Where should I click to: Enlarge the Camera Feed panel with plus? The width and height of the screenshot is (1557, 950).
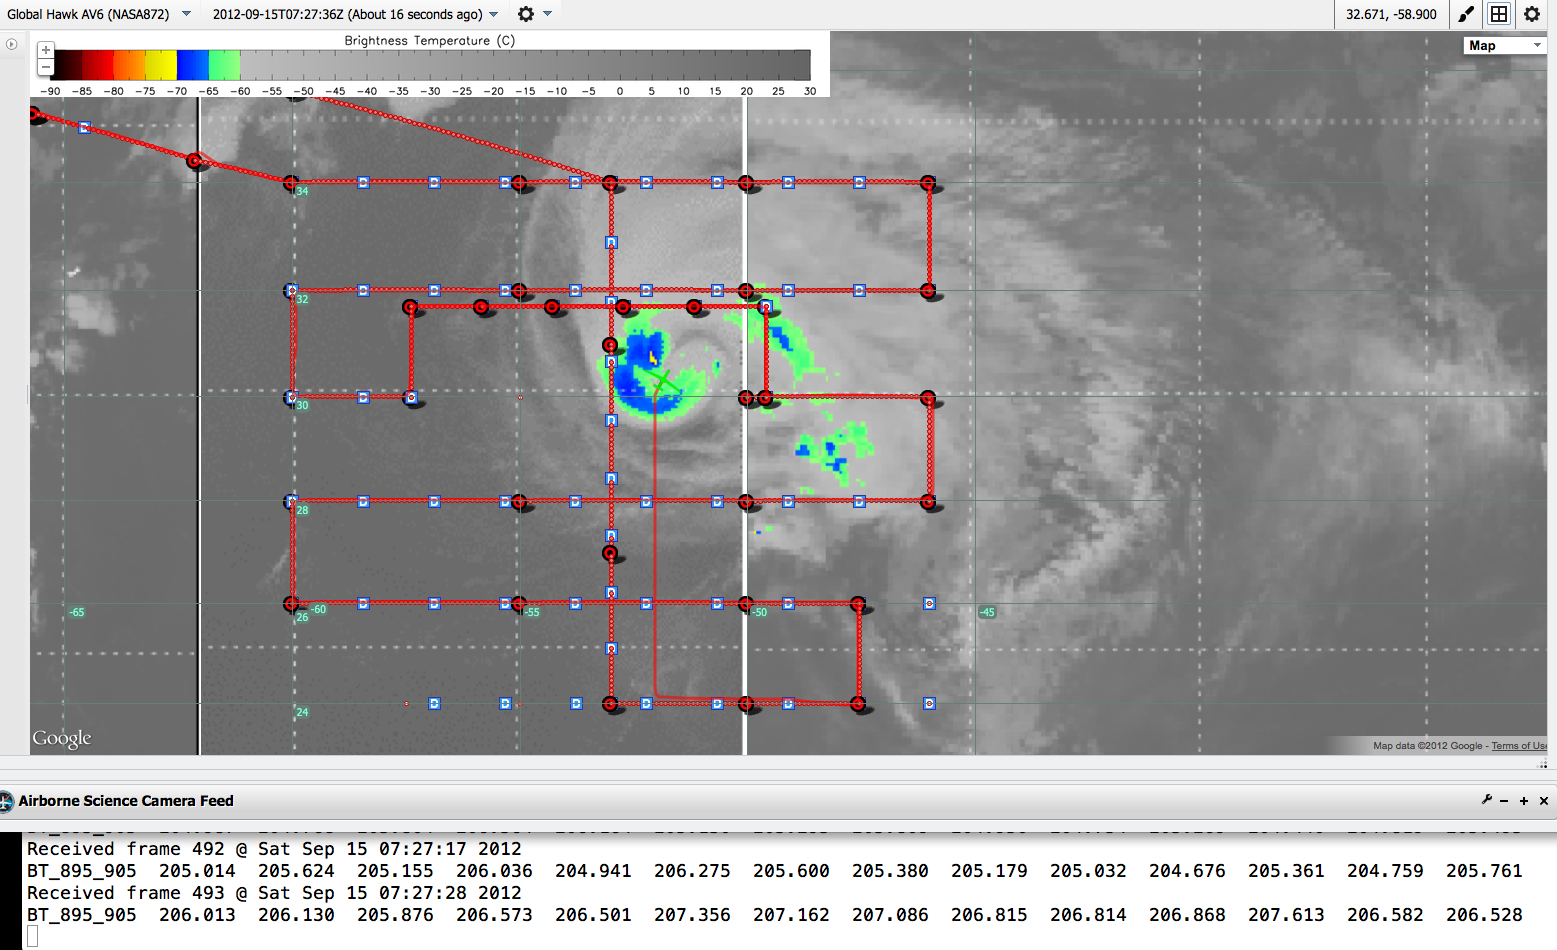[x=1524, y=801]
